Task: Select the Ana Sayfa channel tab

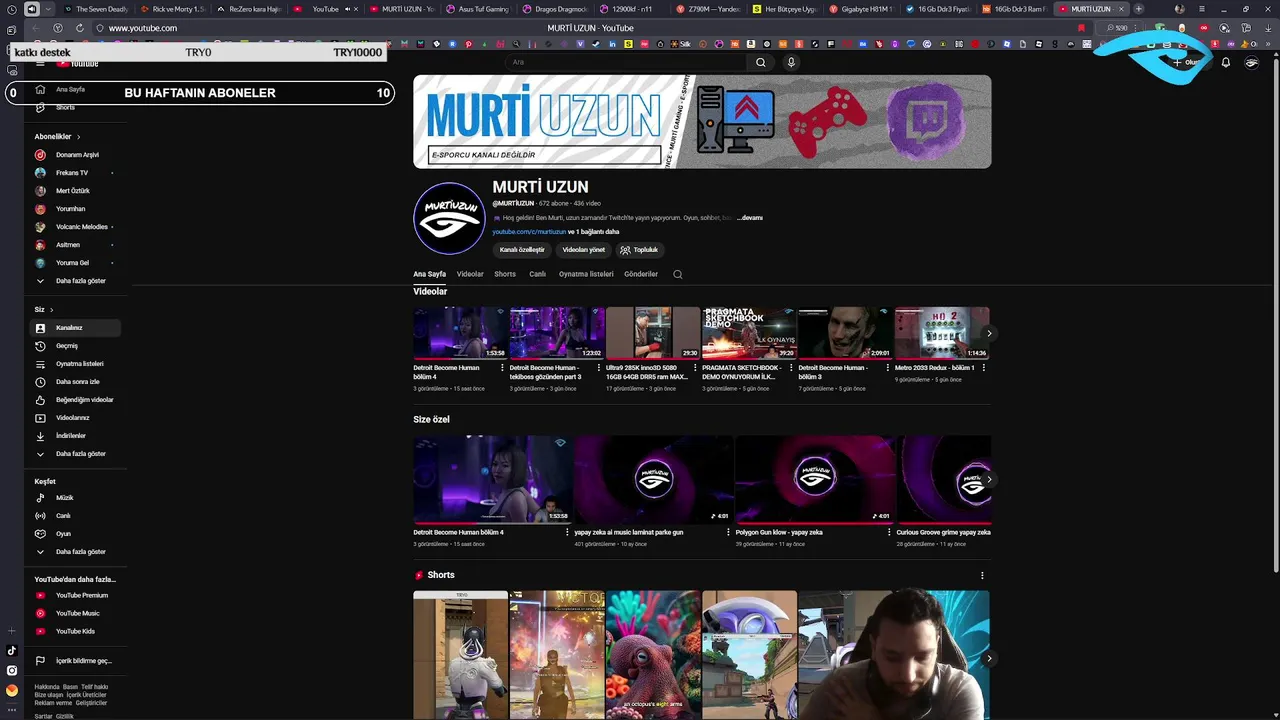Action: coord(430,274)
